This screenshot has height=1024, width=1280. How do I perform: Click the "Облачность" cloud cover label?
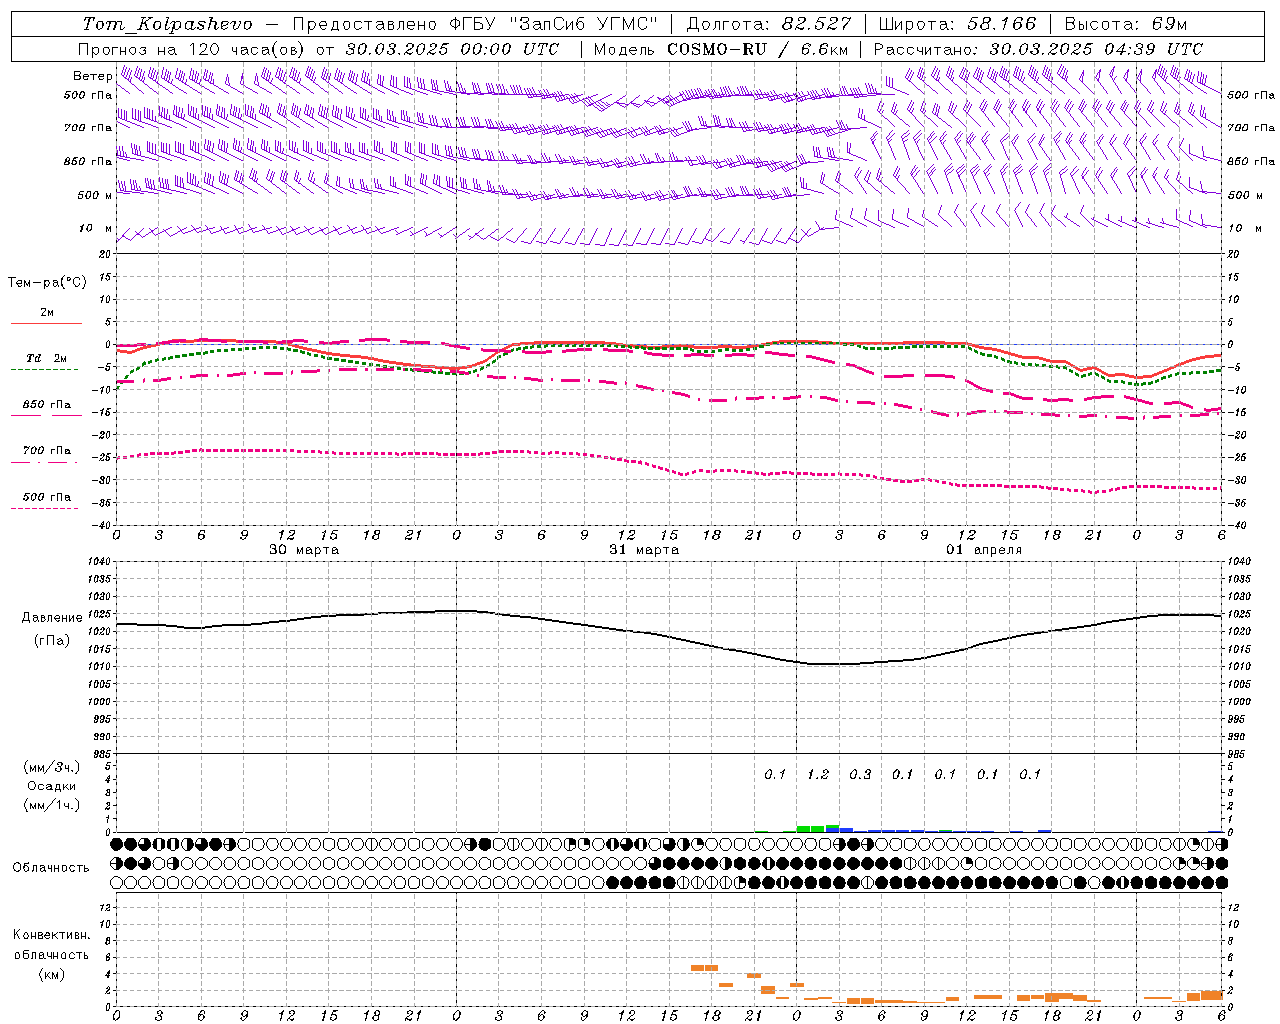pyautogui.click(x=51, y=868)
